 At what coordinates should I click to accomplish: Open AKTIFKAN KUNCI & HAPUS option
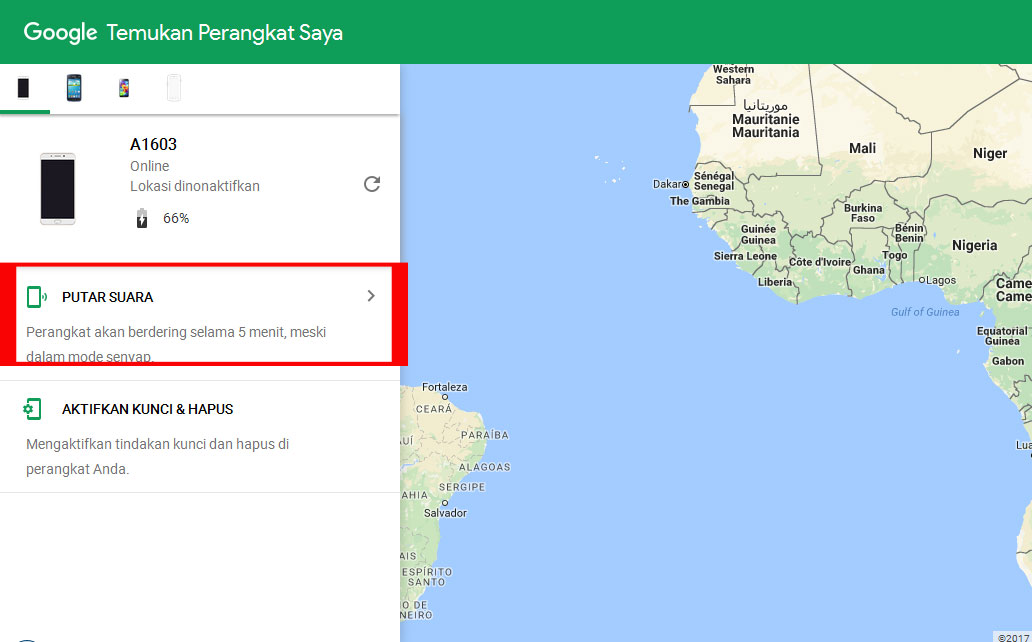(x=200, y=437)
